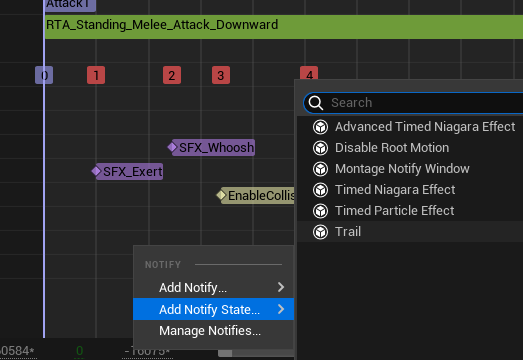The image size is (523, 360).
Task: Select timeline marker 0
Action: (44, 75)
